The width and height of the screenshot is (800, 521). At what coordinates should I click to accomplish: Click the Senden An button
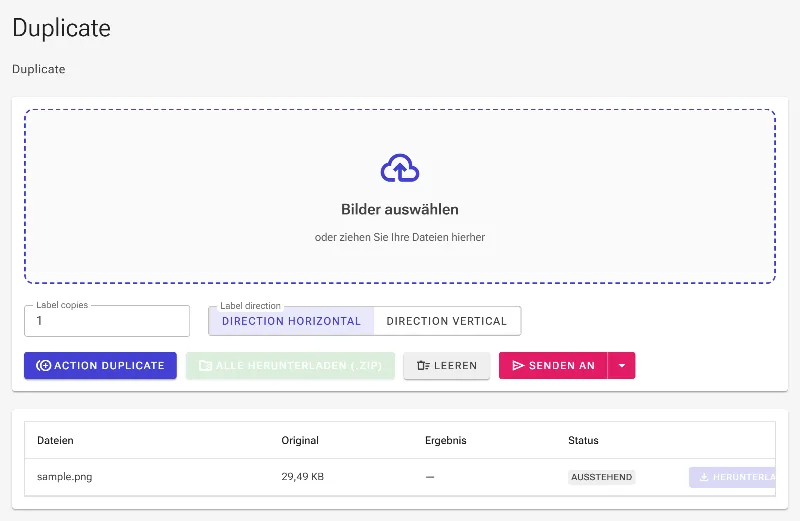coord(554,365)
